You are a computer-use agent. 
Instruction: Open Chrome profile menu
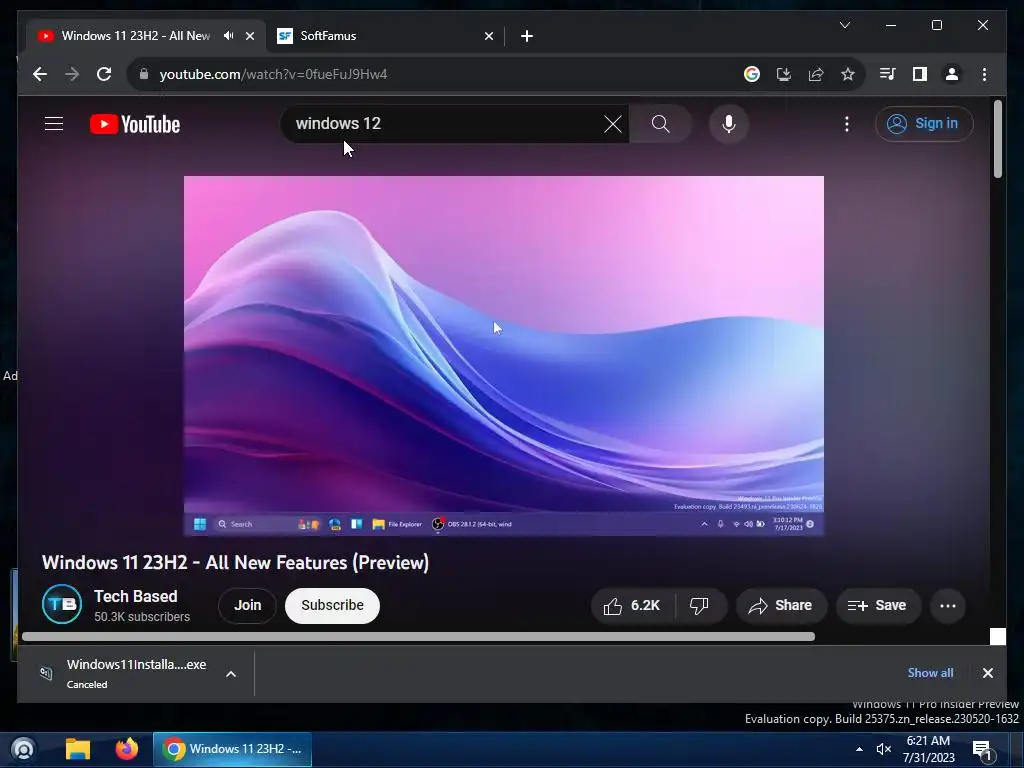pyautogui.click(x=952, y=74)
